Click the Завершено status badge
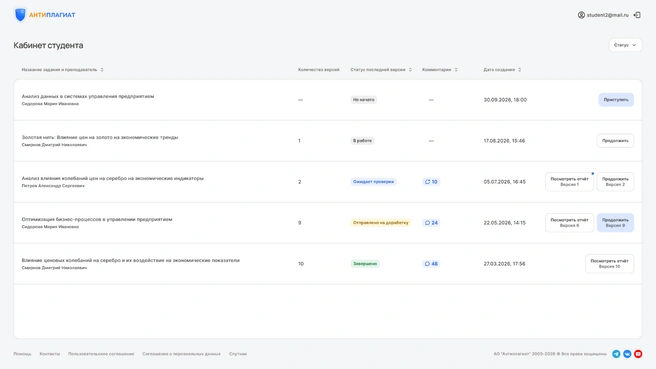The height and width of the screenshot is (369, 656). click(365, 264)
